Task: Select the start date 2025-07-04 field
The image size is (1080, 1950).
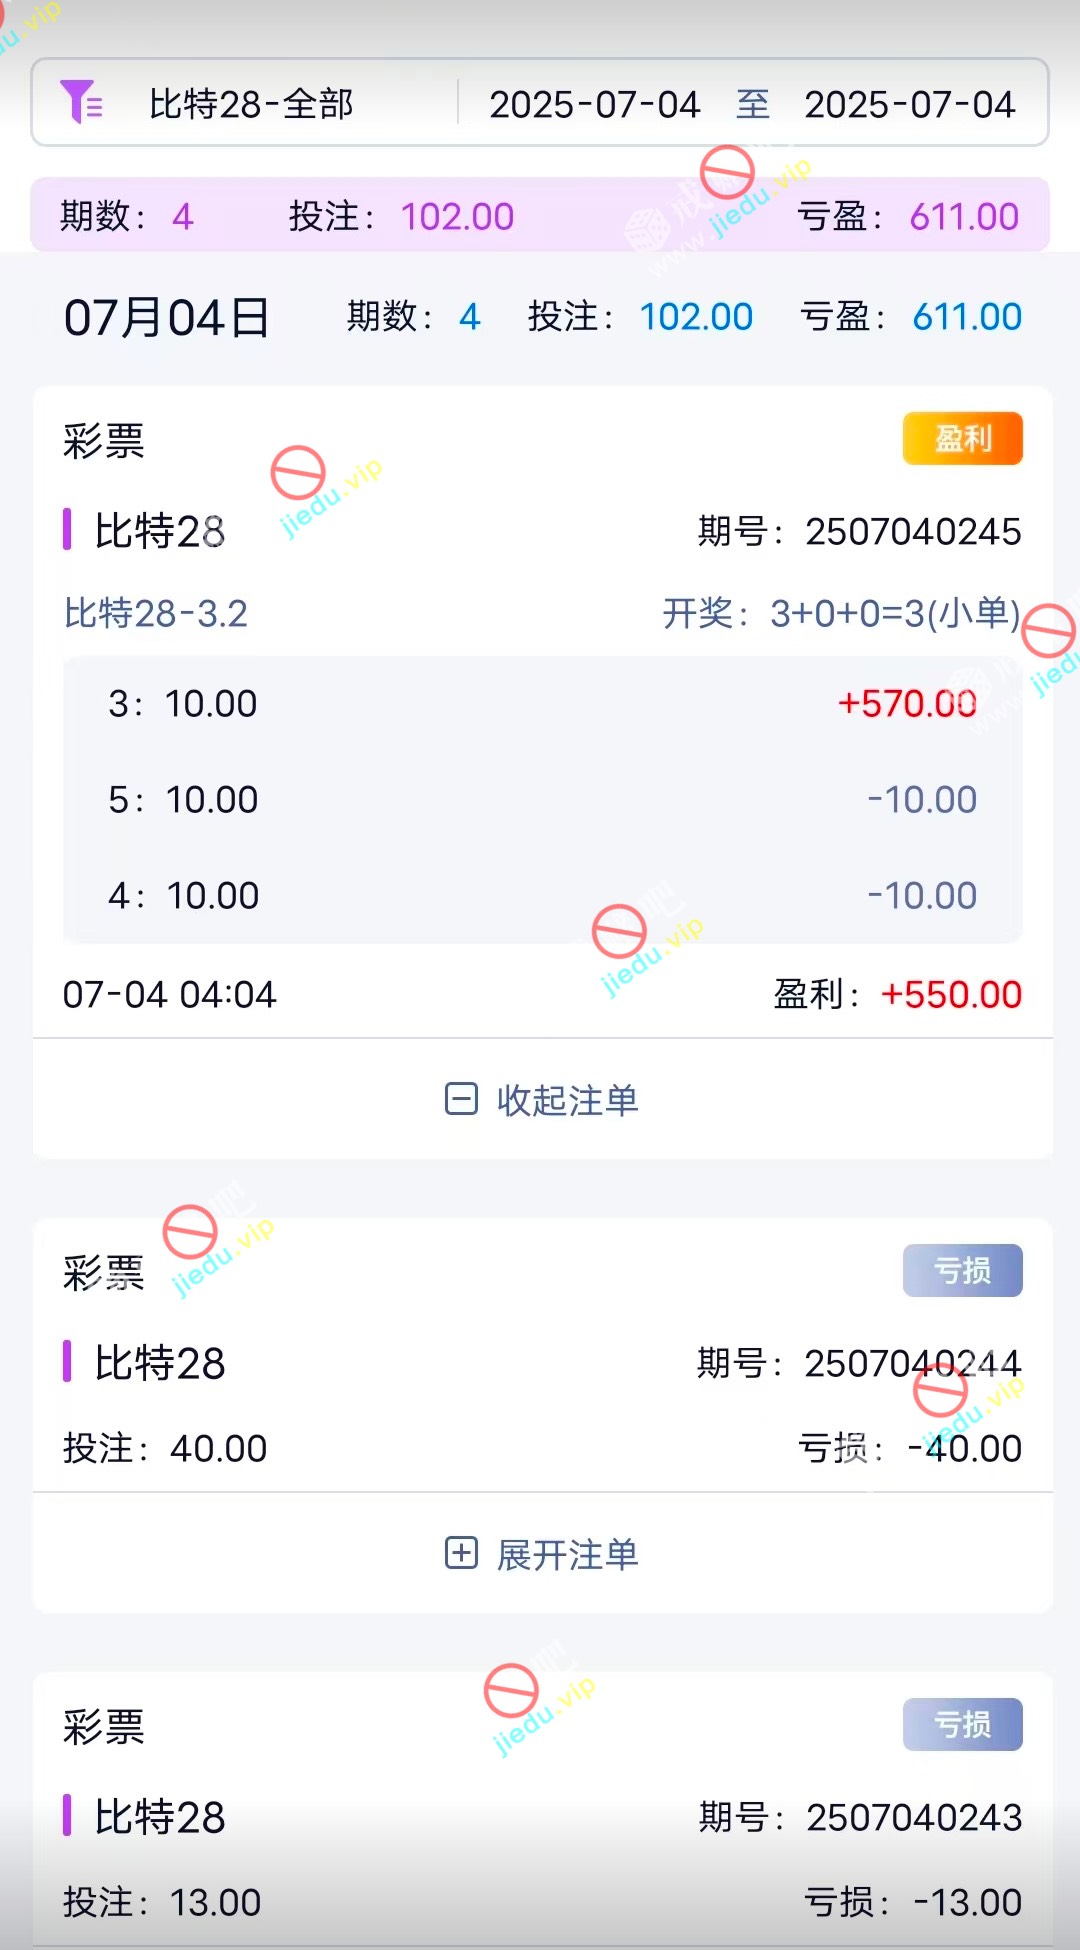Action: pos(594,105)
